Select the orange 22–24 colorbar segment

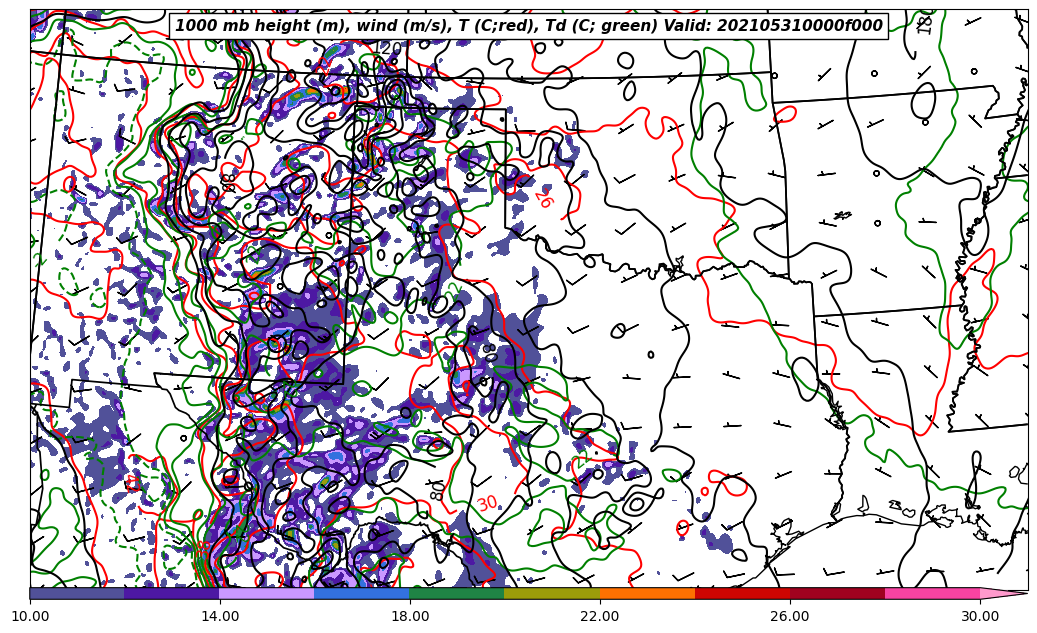(647, 593)
